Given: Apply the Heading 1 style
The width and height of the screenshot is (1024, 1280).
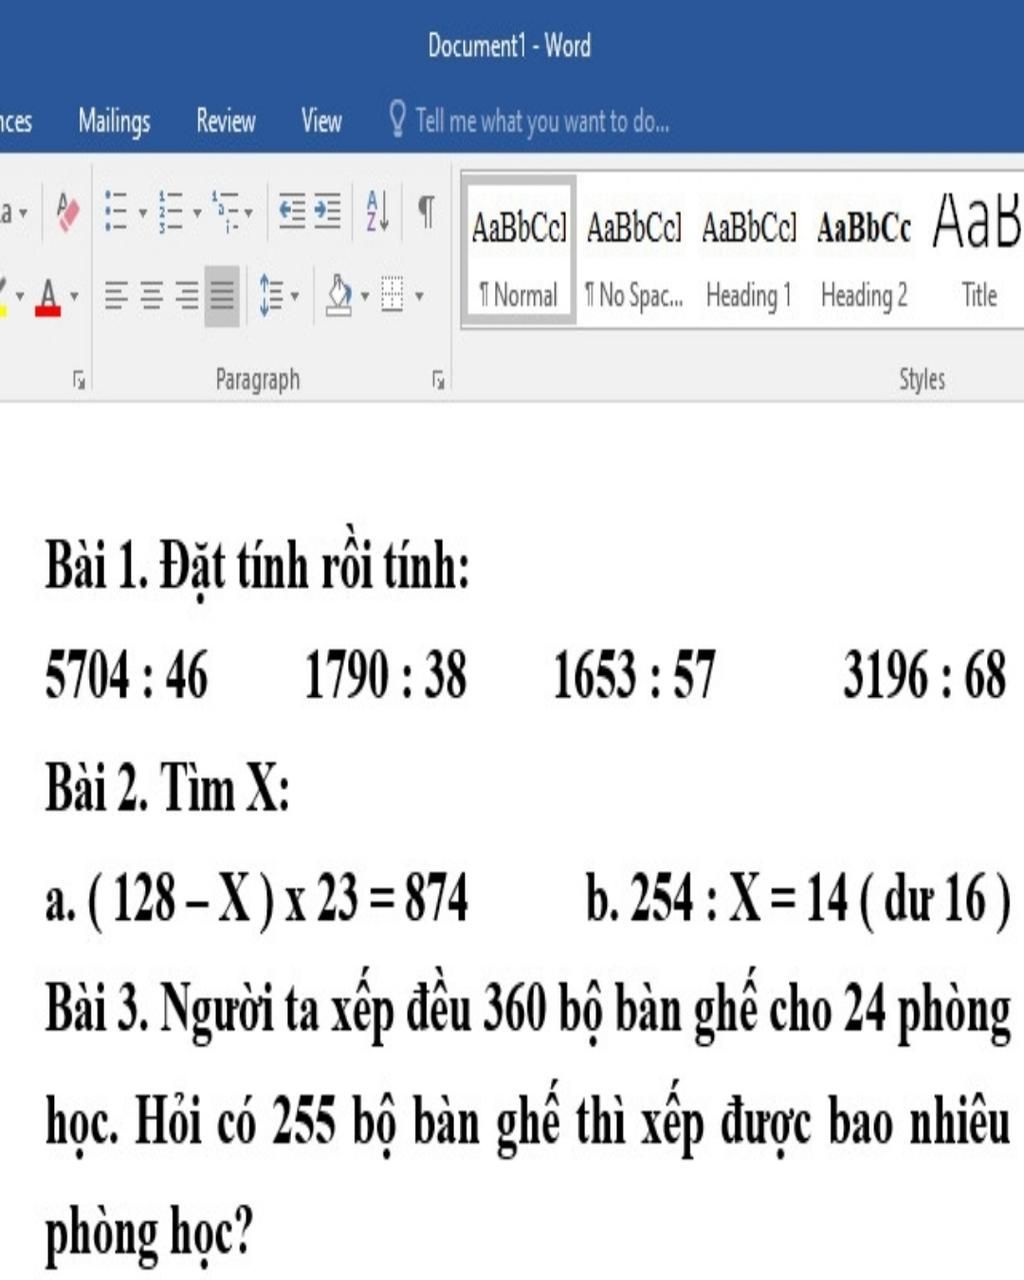Looking at the screenshot, I should (748, 250).
